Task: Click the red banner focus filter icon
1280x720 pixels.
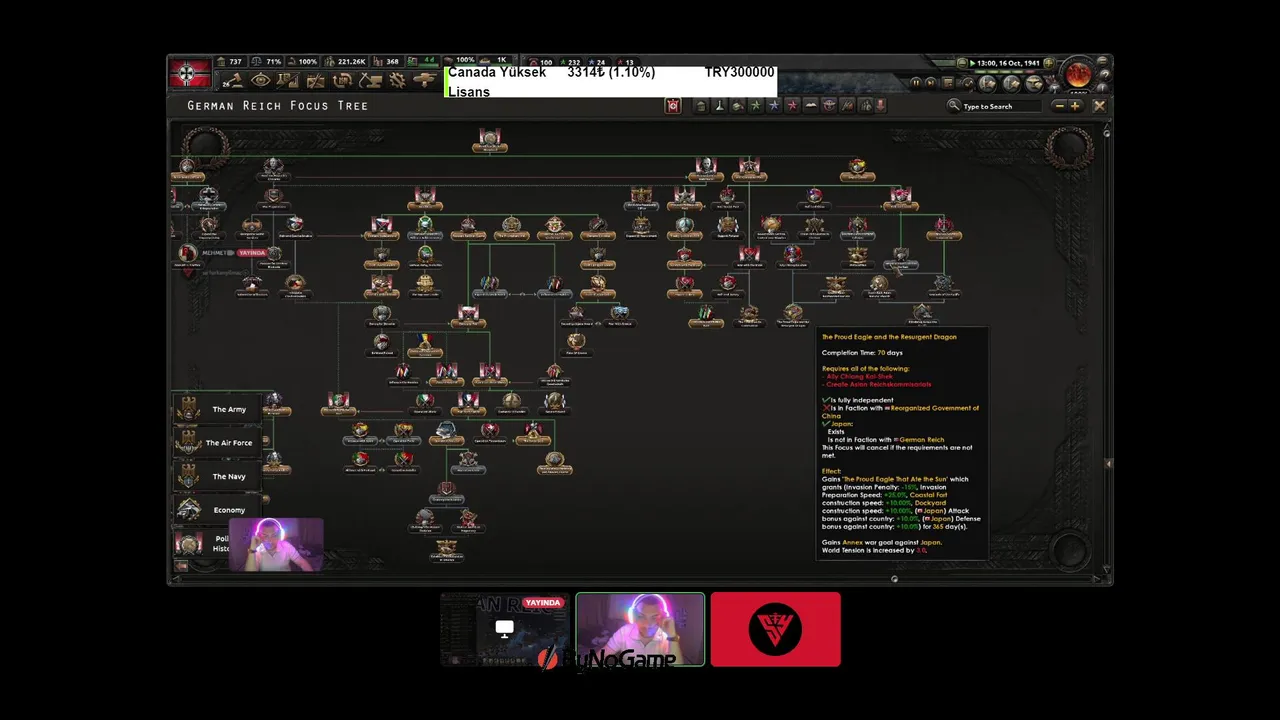Action: (673, 106)
